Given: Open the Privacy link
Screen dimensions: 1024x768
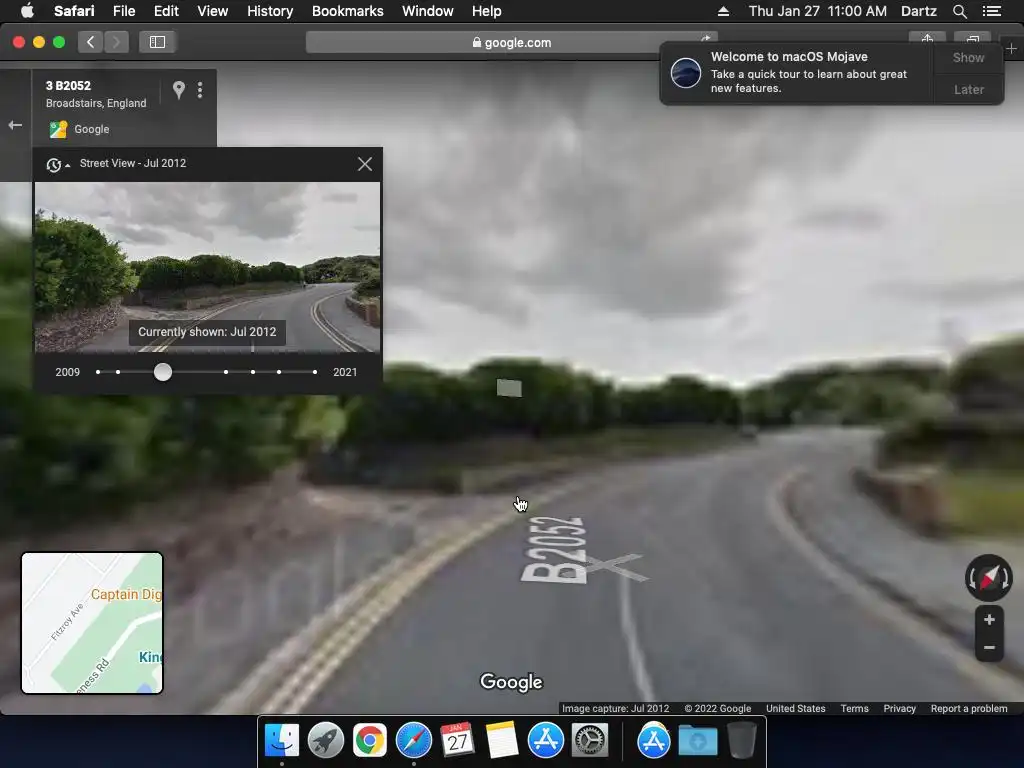Looking at the screenshot, I should 899,709.
